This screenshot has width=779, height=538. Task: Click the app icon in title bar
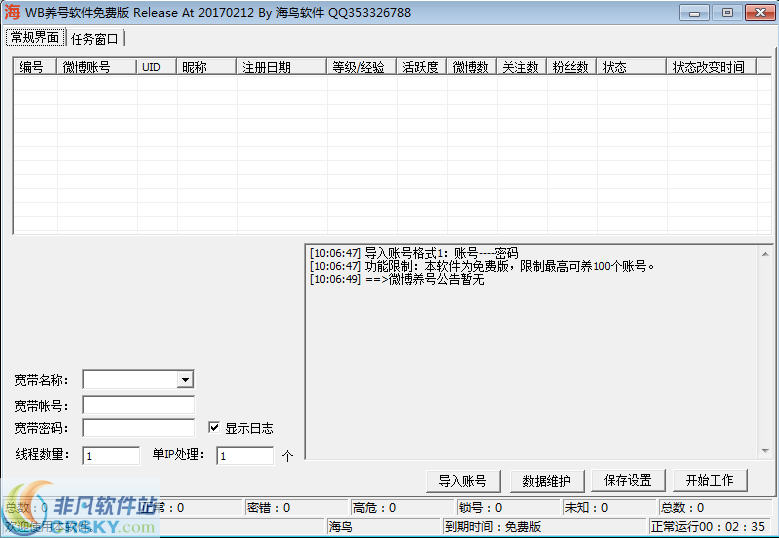click(12, 12)
